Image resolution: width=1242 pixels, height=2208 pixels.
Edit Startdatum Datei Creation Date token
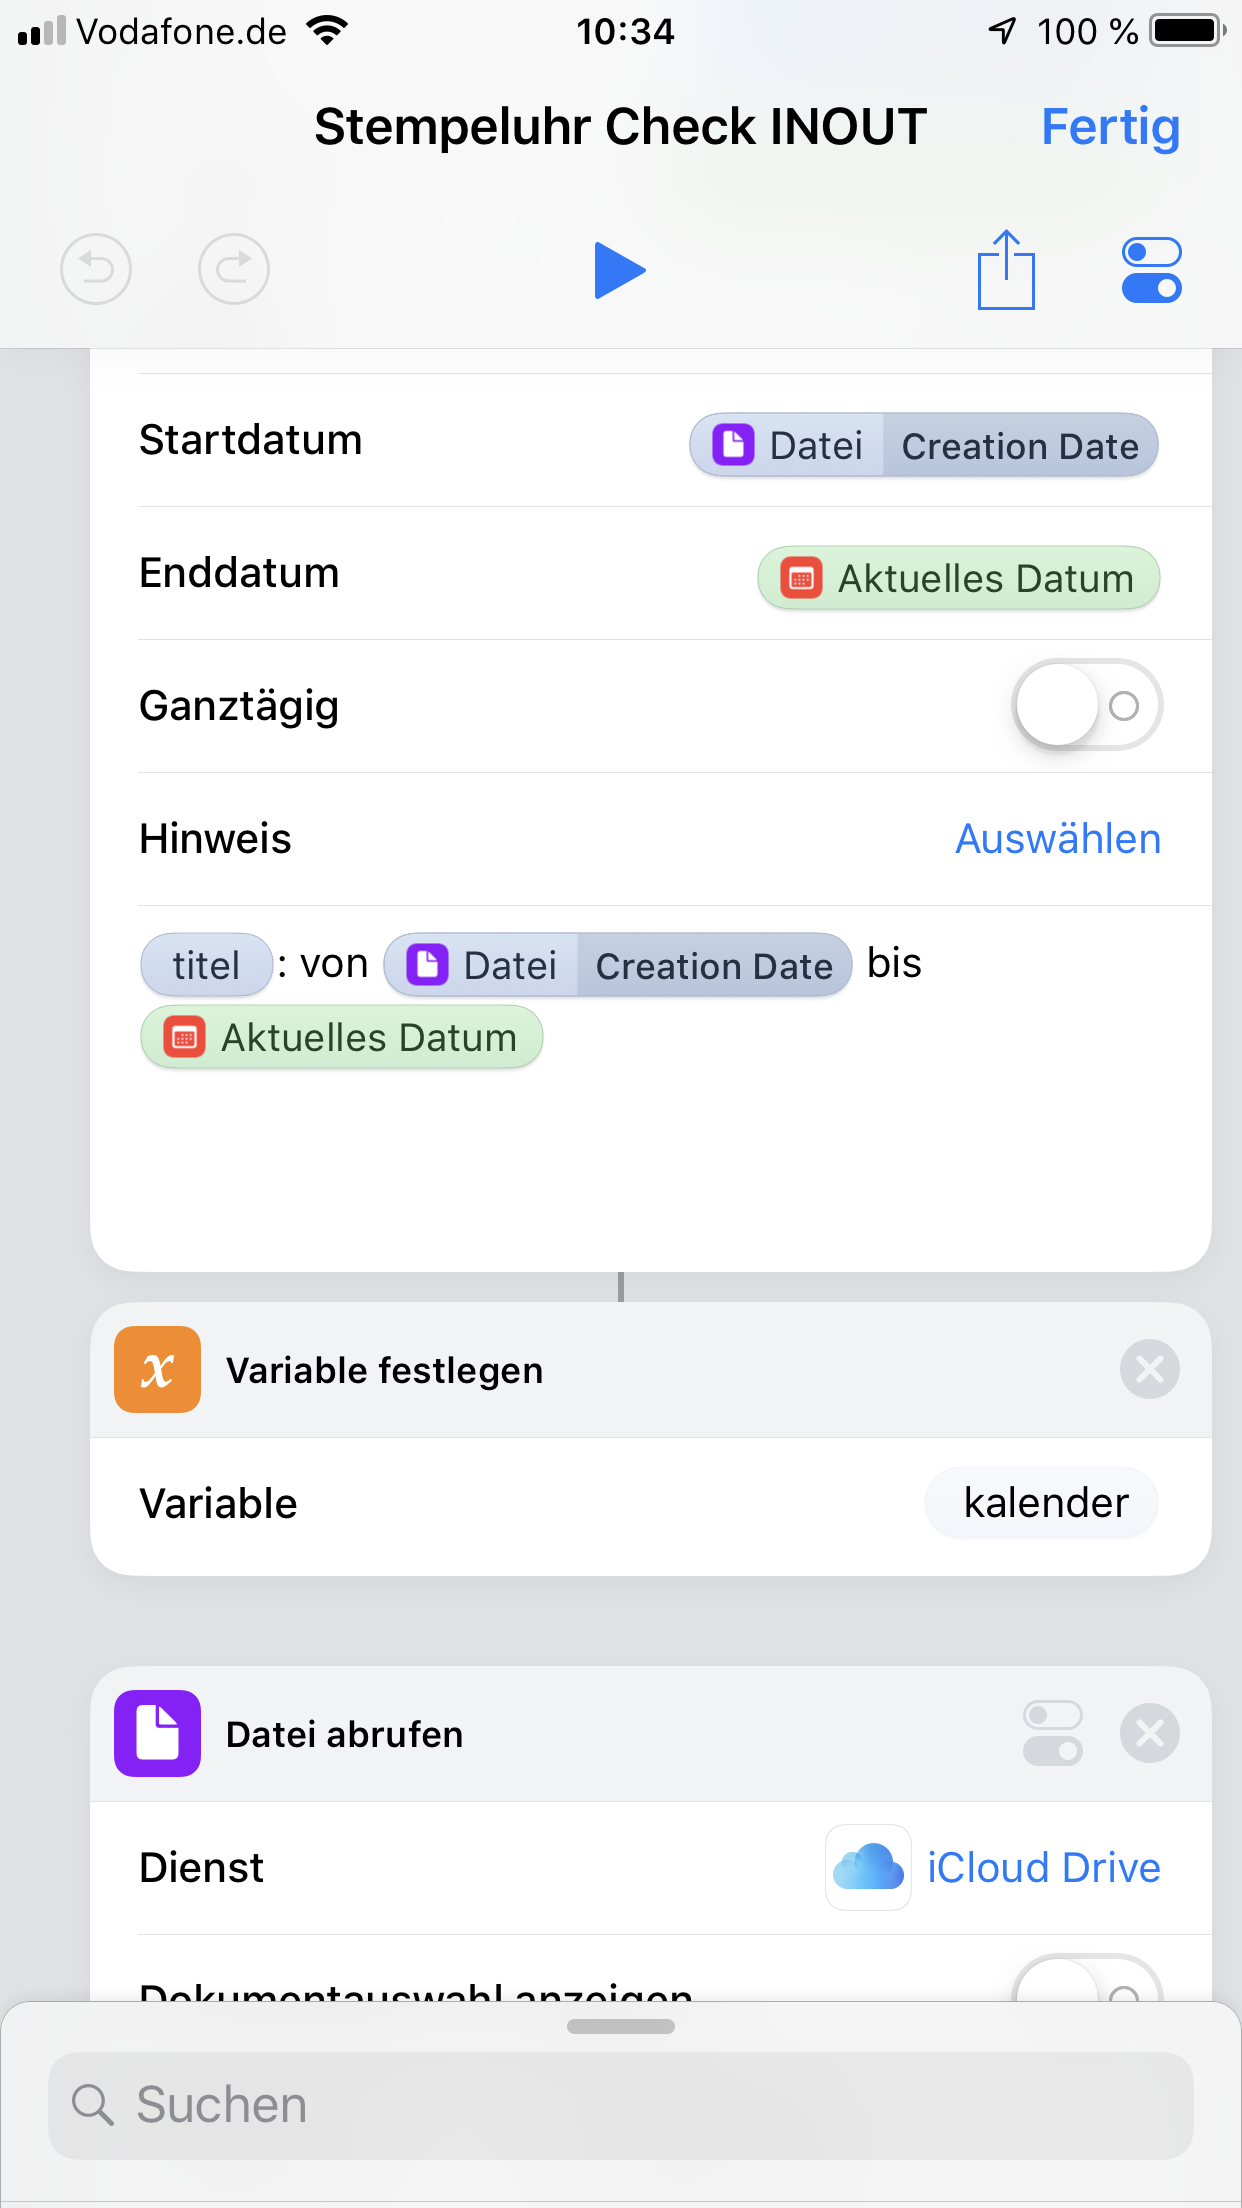pos(923,445)
